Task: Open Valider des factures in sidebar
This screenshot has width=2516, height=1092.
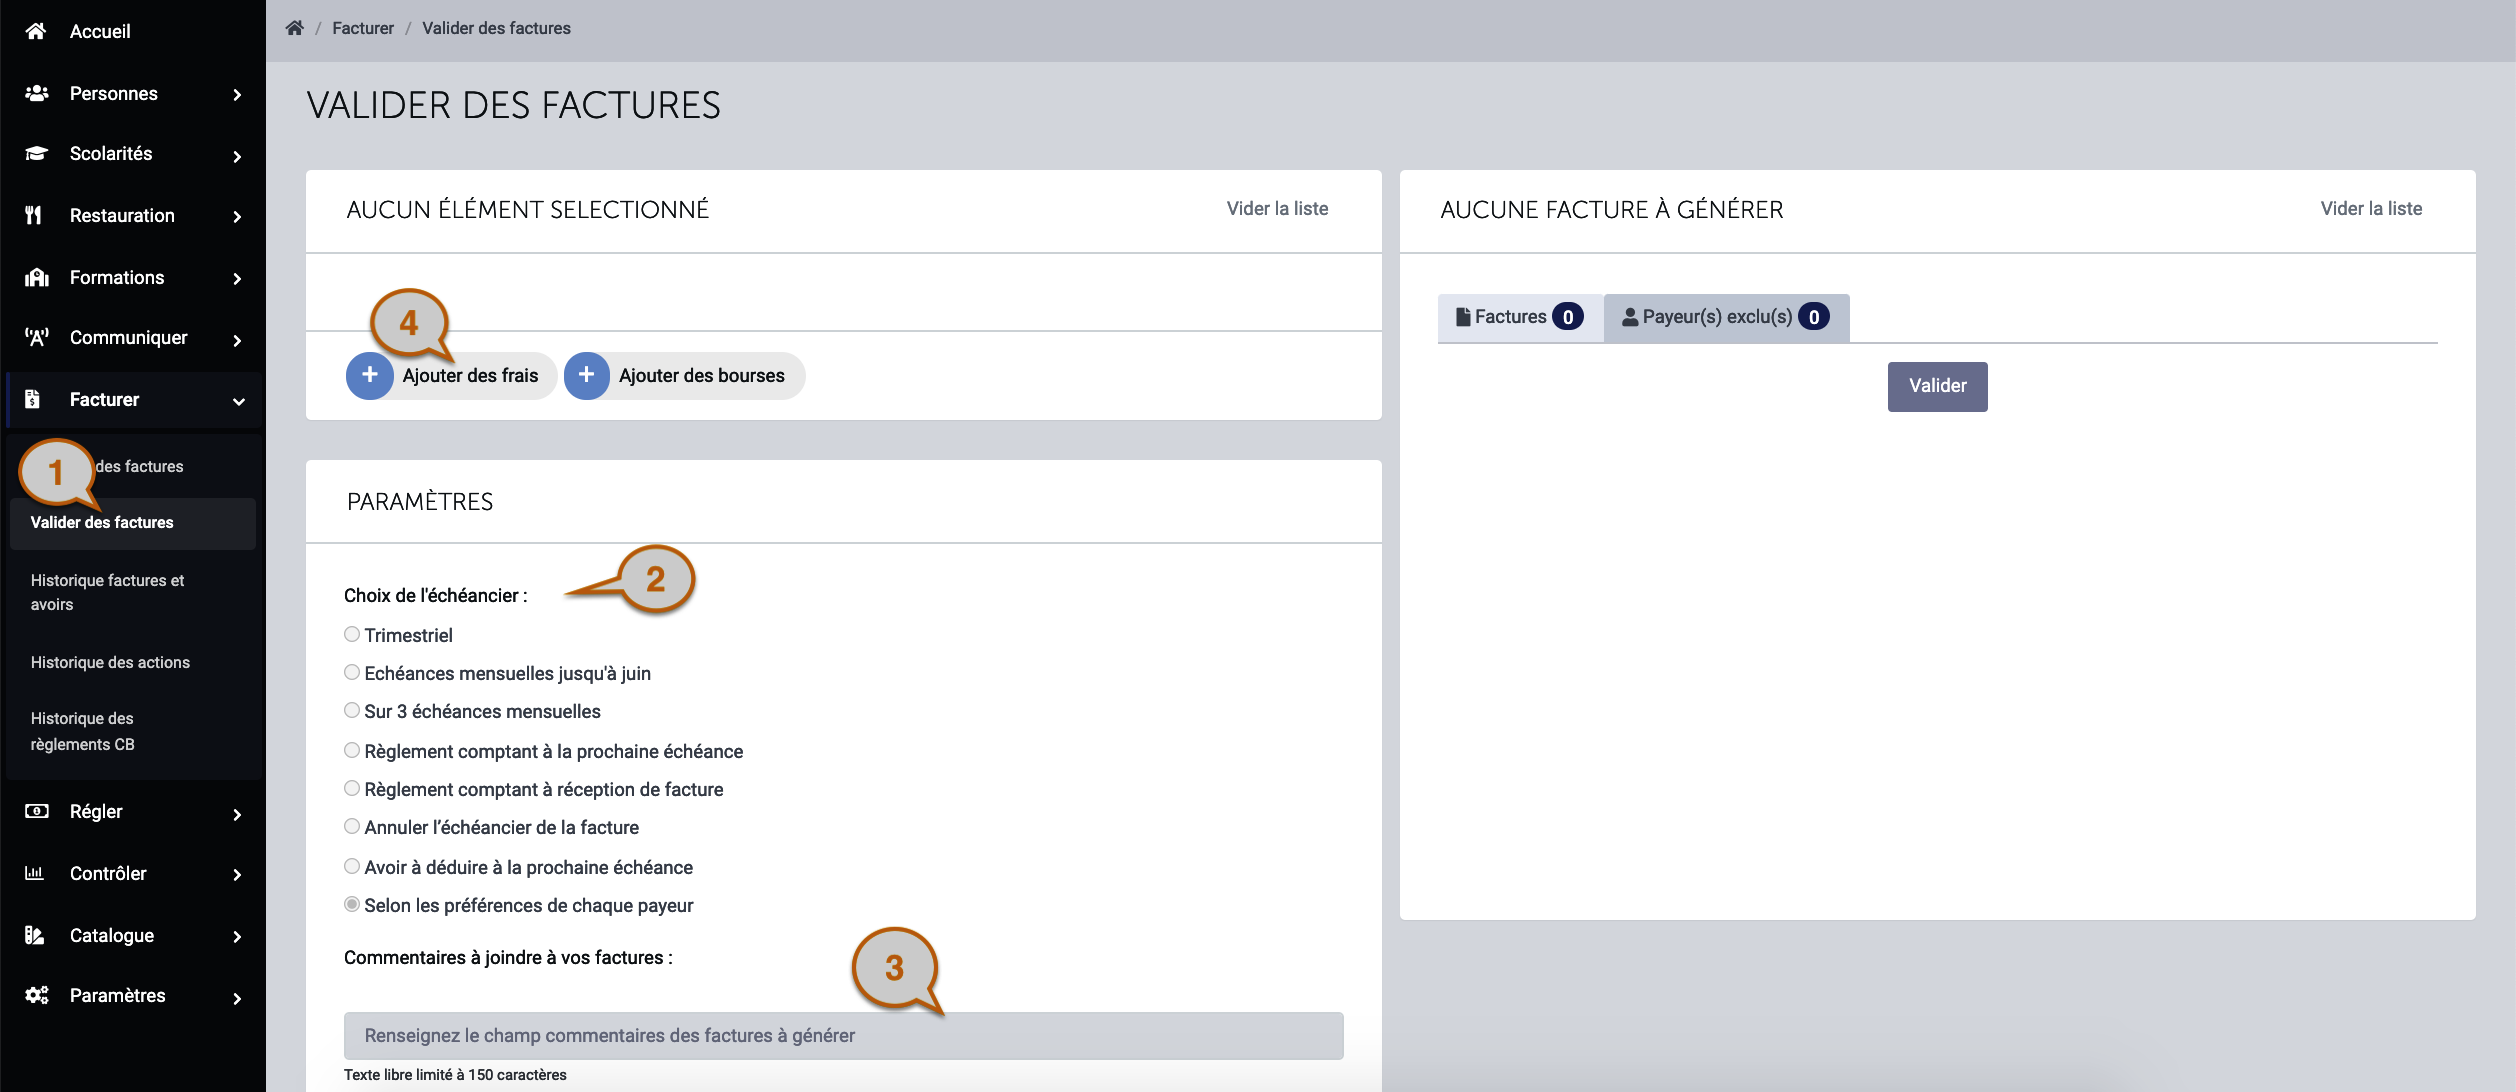Action: (x=133, y=523)
